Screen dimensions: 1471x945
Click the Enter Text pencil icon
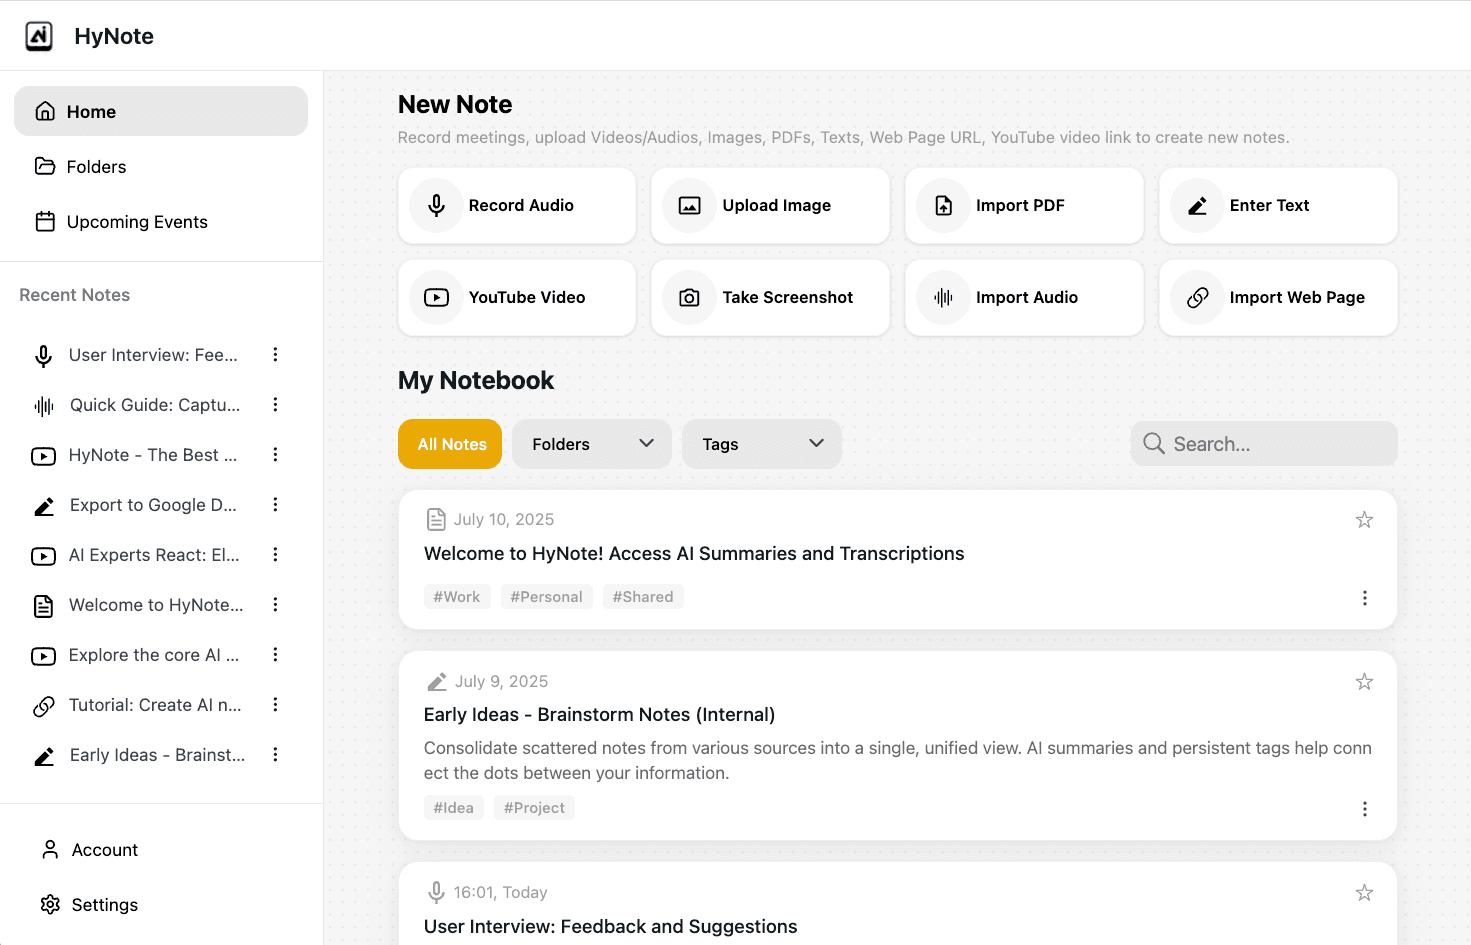point(1197,205)
